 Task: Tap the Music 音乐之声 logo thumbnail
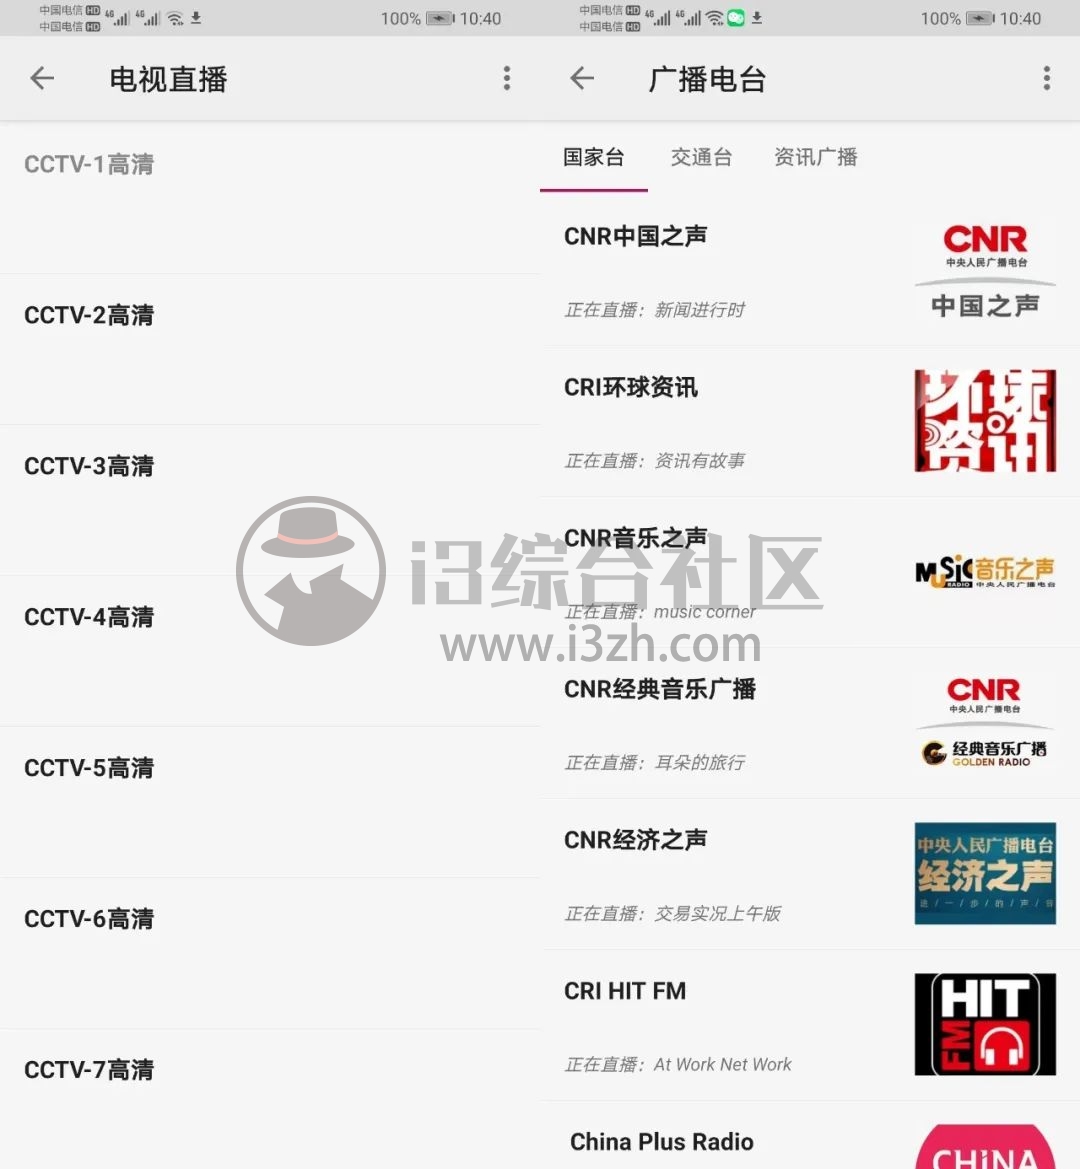pyautogui.click(x=985, y=572)
